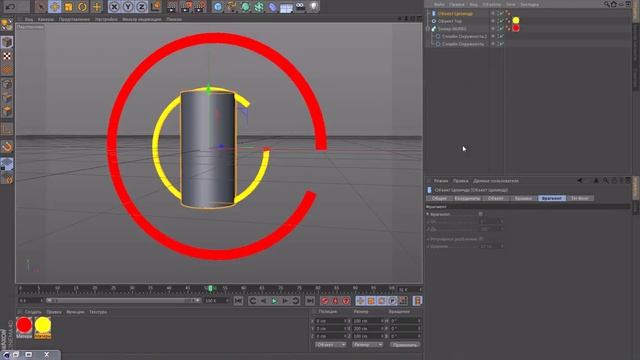Toggle the Z axis lock

click(x=141, y=7)
